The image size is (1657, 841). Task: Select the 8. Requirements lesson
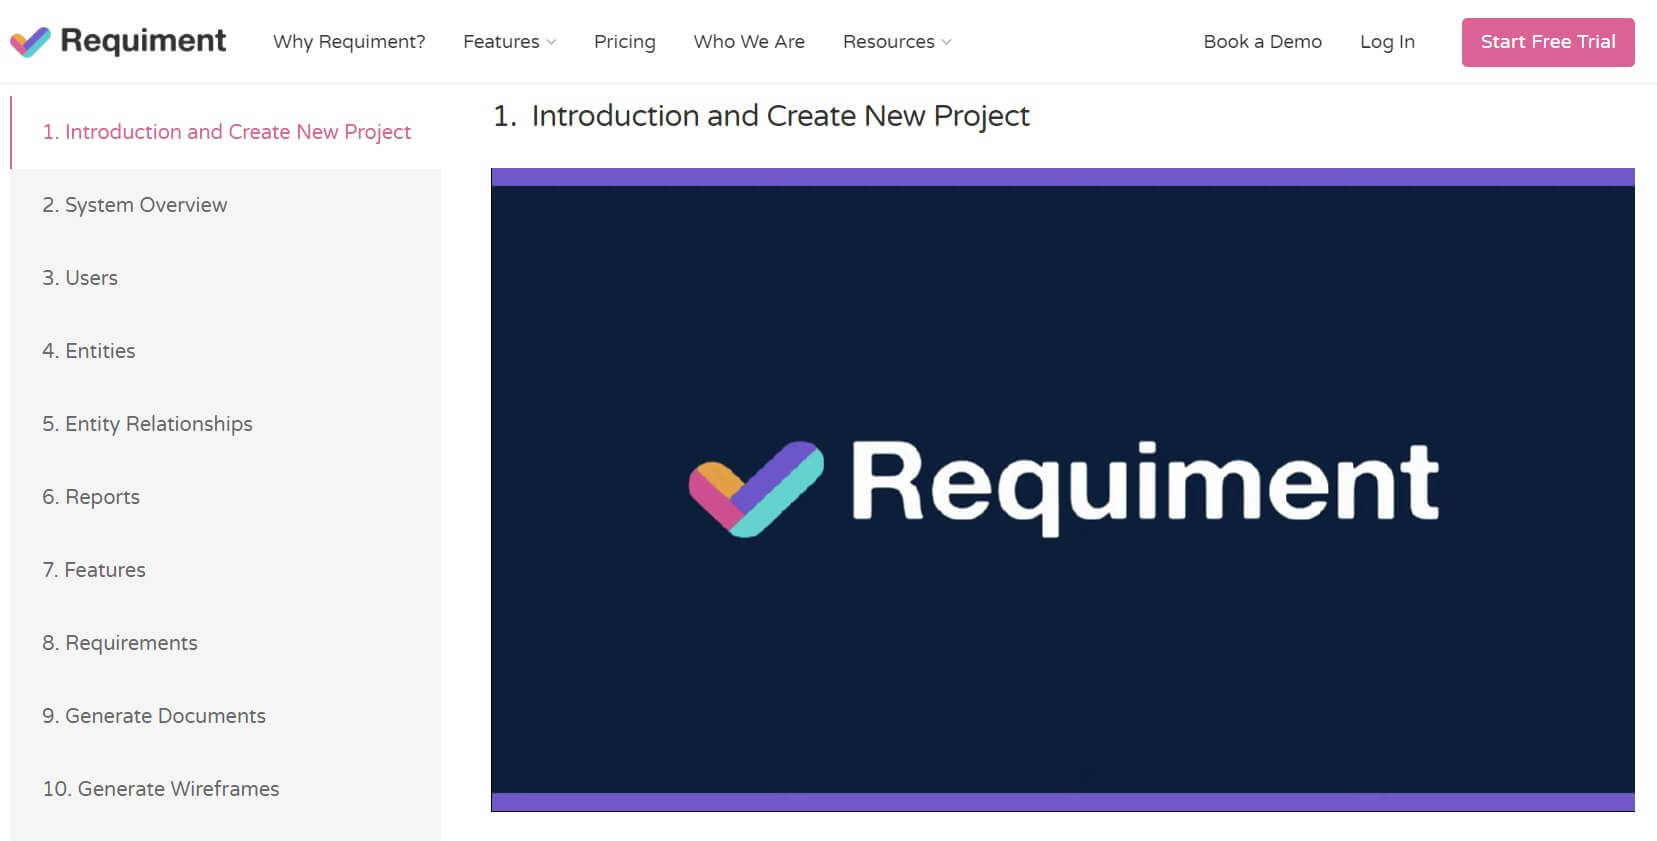(x=226, y=643)
